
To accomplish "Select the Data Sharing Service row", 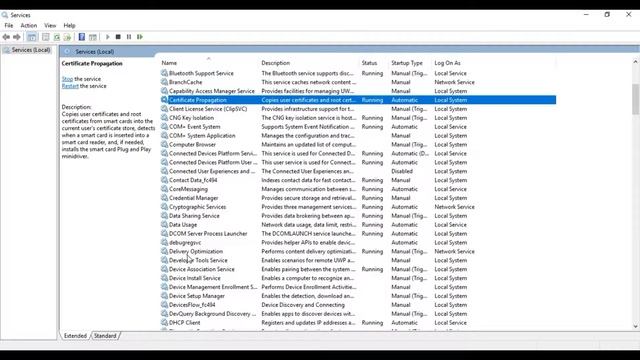I will tap(358, 216).
